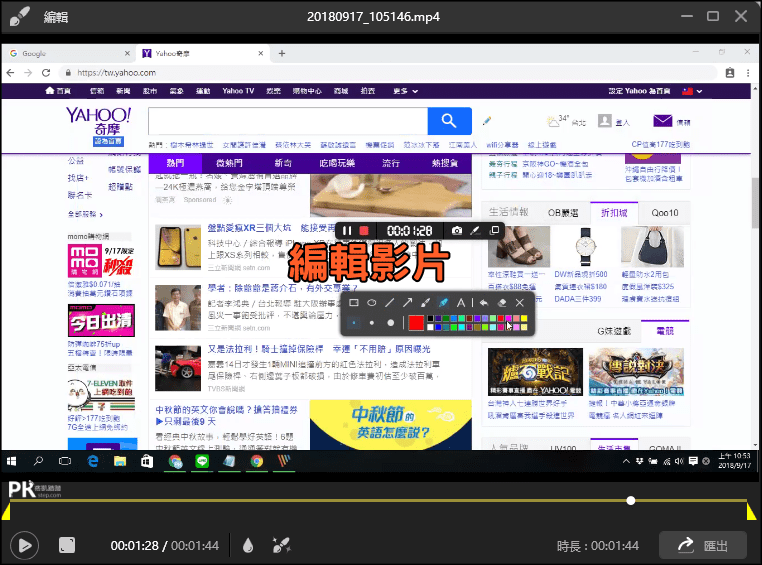
Task: Open a new browser tab with plus
Action: [282, 53]
